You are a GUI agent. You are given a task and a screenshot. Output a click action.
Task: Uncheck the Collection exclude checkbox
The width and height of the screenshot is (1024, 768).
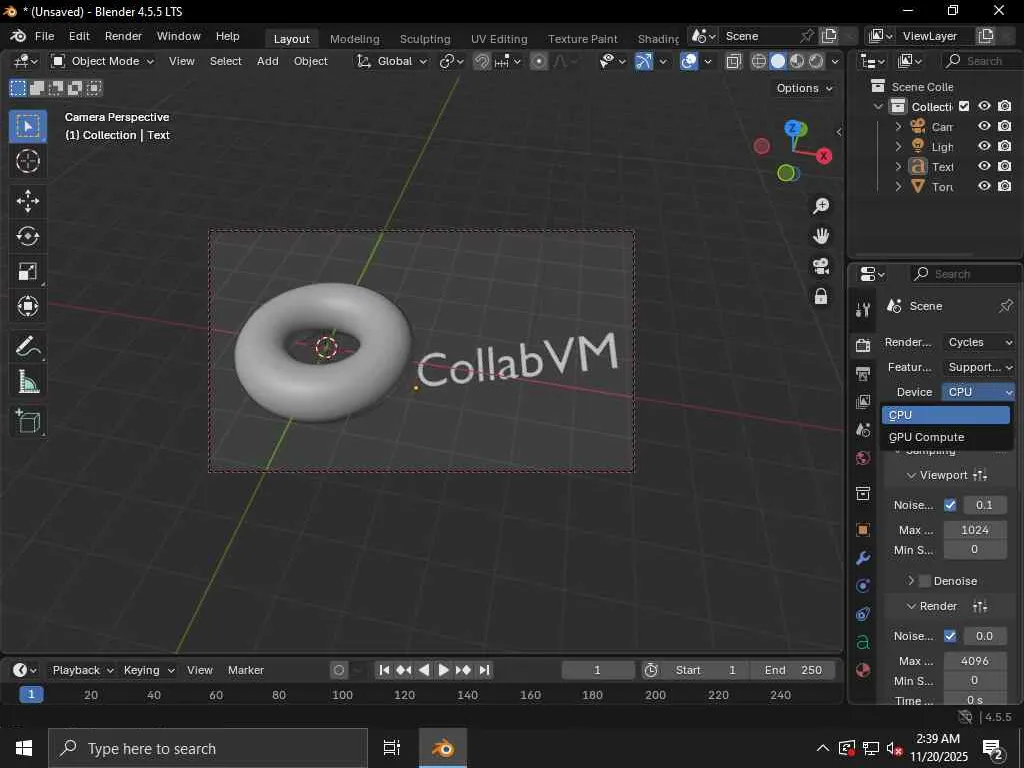(x=964, y=106)
